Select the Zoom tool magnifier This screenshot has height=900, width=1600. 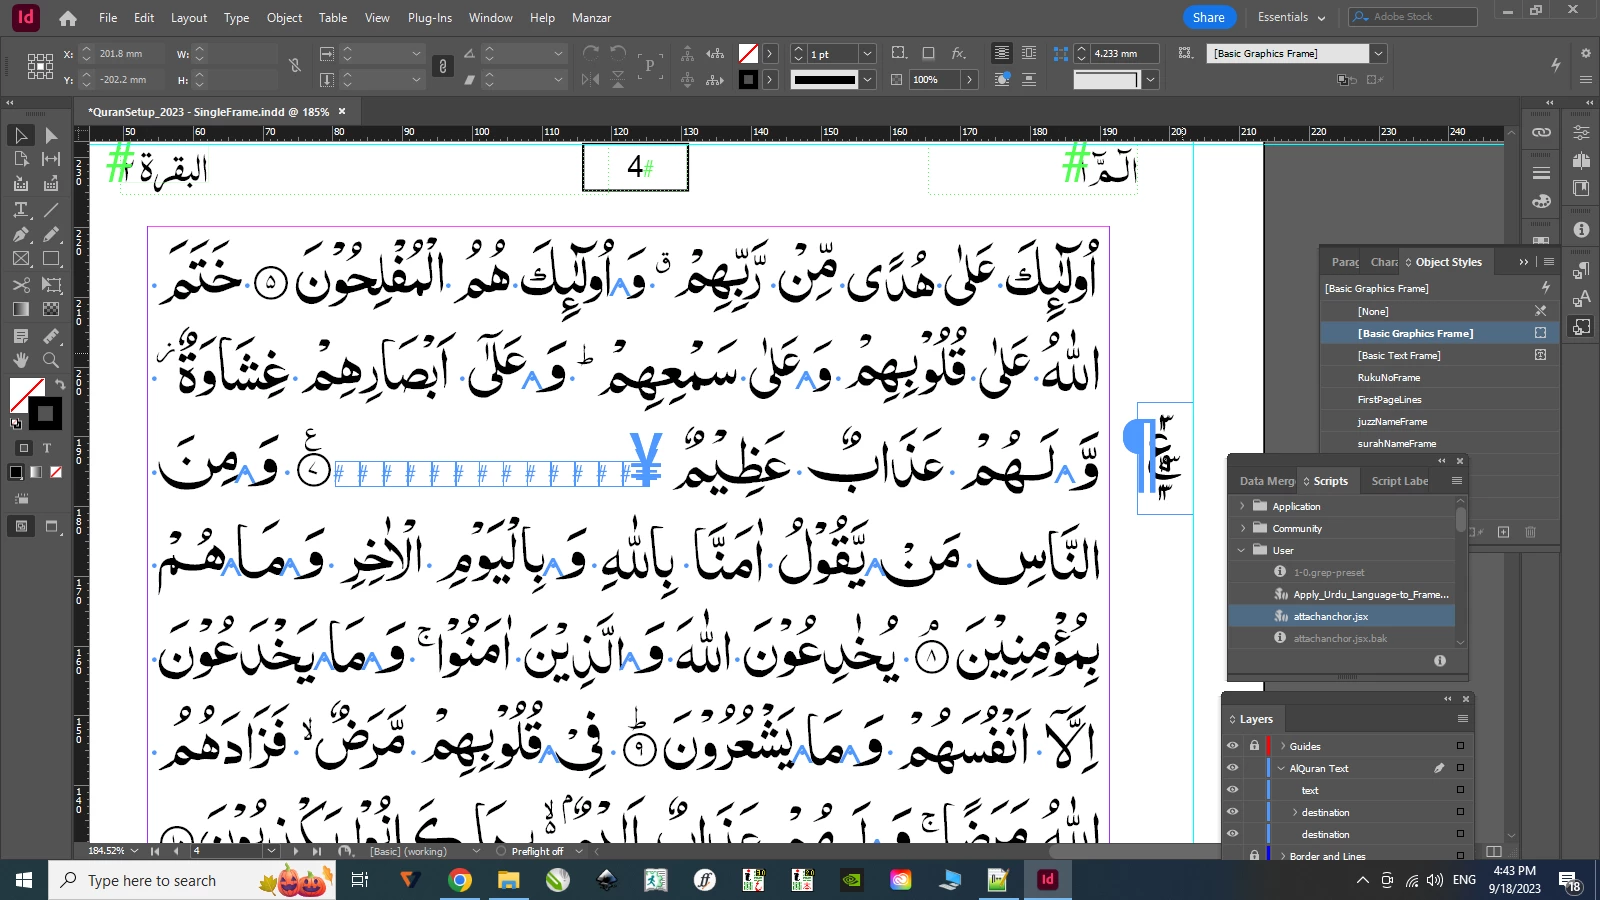[51, 360]
